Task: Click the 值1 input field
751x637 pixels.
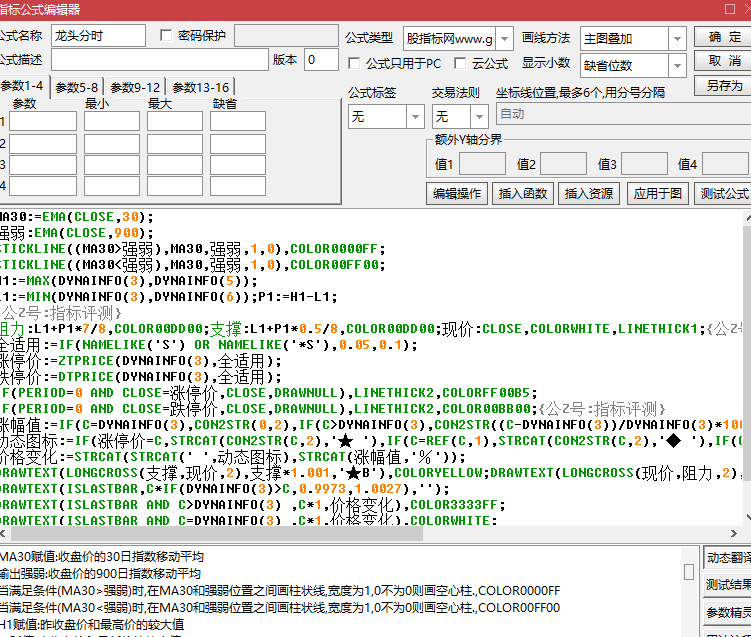Action: pyautogui.click(x=482, y=164)
